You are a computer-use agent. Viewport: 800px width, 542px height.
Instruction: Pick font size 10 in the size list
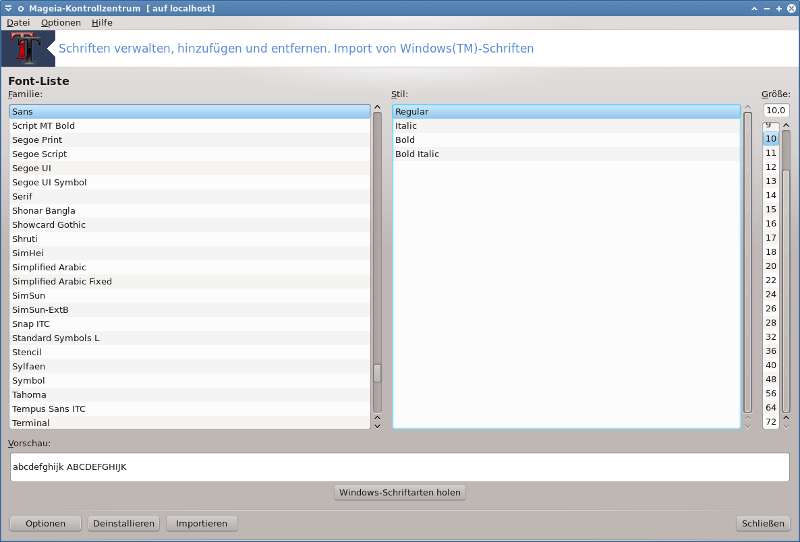771,138
